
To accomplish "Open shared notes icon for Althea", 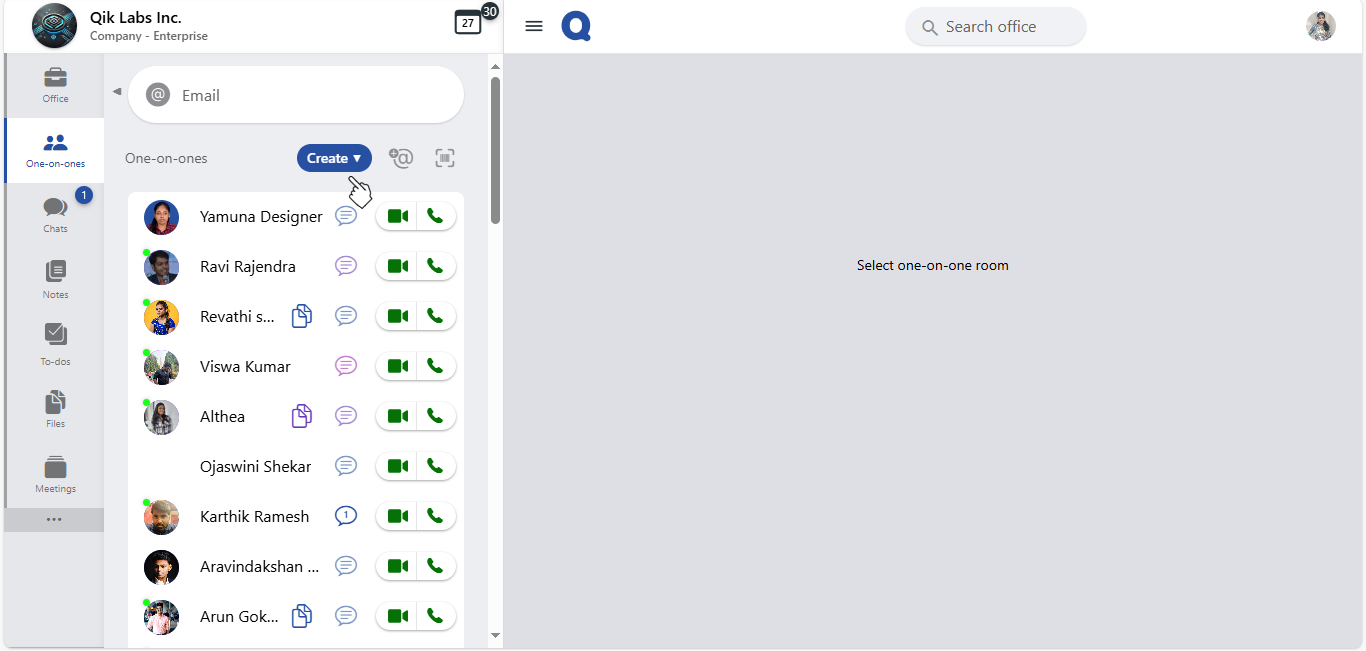I will (x=301, y=416).
